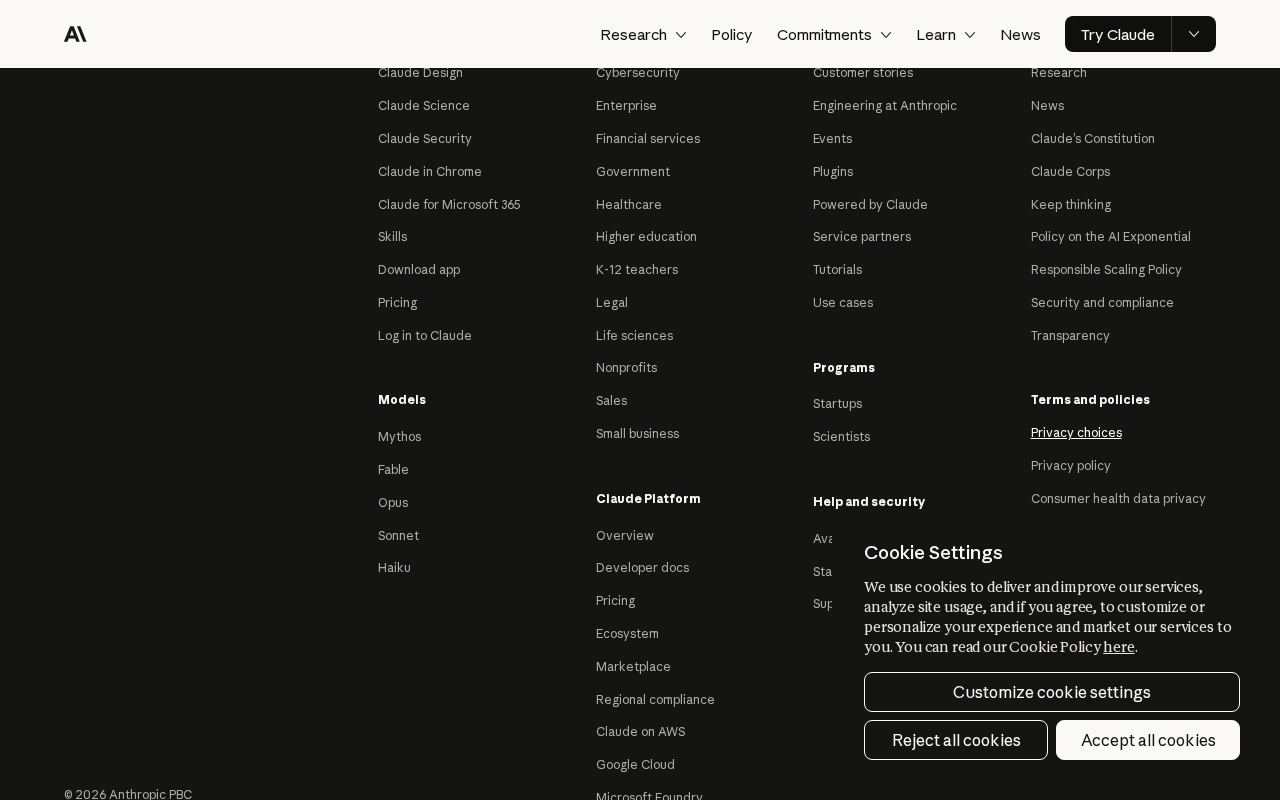Open the Scientists program link
The width and height of the screenshot is (1280, 800).
click(x=841, y=436)
